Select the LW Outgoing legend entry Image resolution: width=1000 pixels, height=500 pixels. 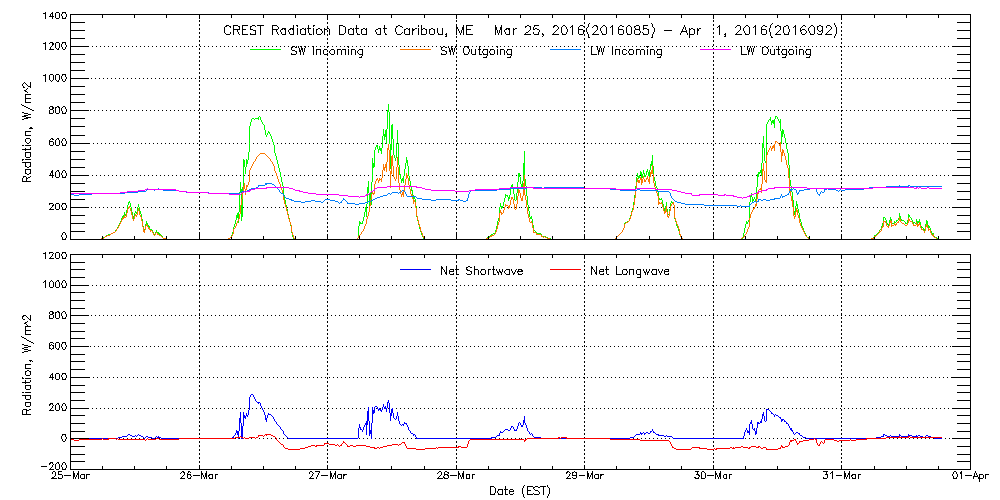pyautogui.click(x=775, y=52)
